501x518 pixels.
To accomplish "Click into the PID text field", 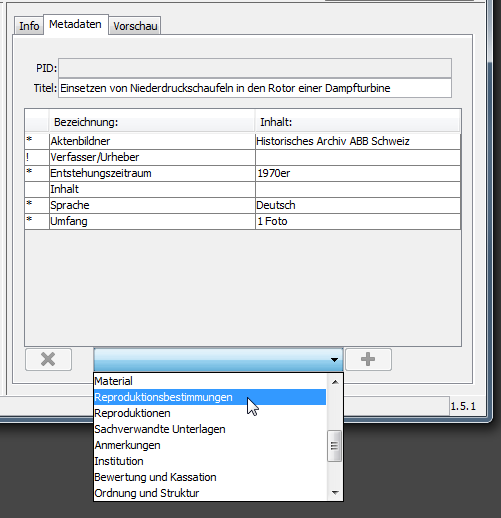I will (x=255, y=68).
